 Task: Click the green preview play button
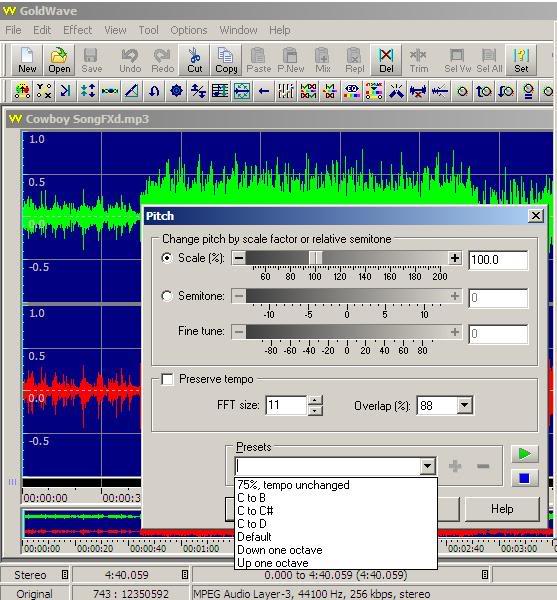pos(524,454)
